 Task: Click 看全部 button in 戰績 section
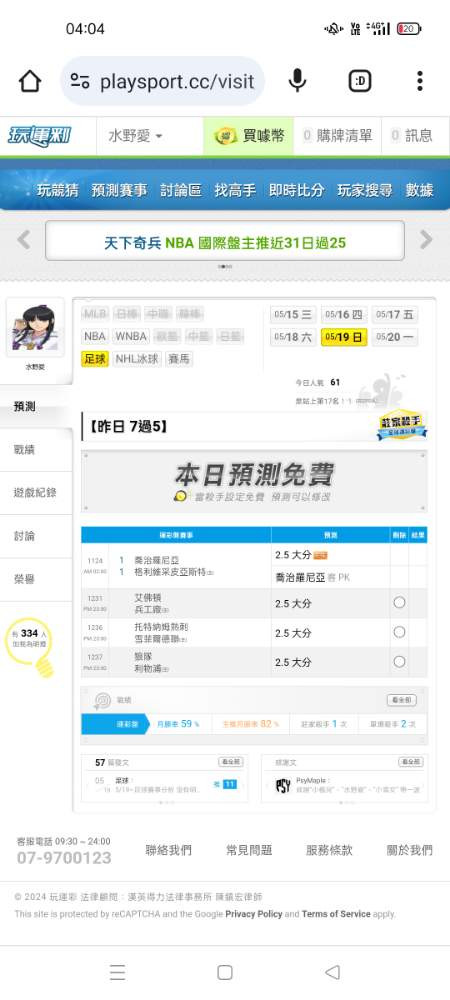pos(402,700)
